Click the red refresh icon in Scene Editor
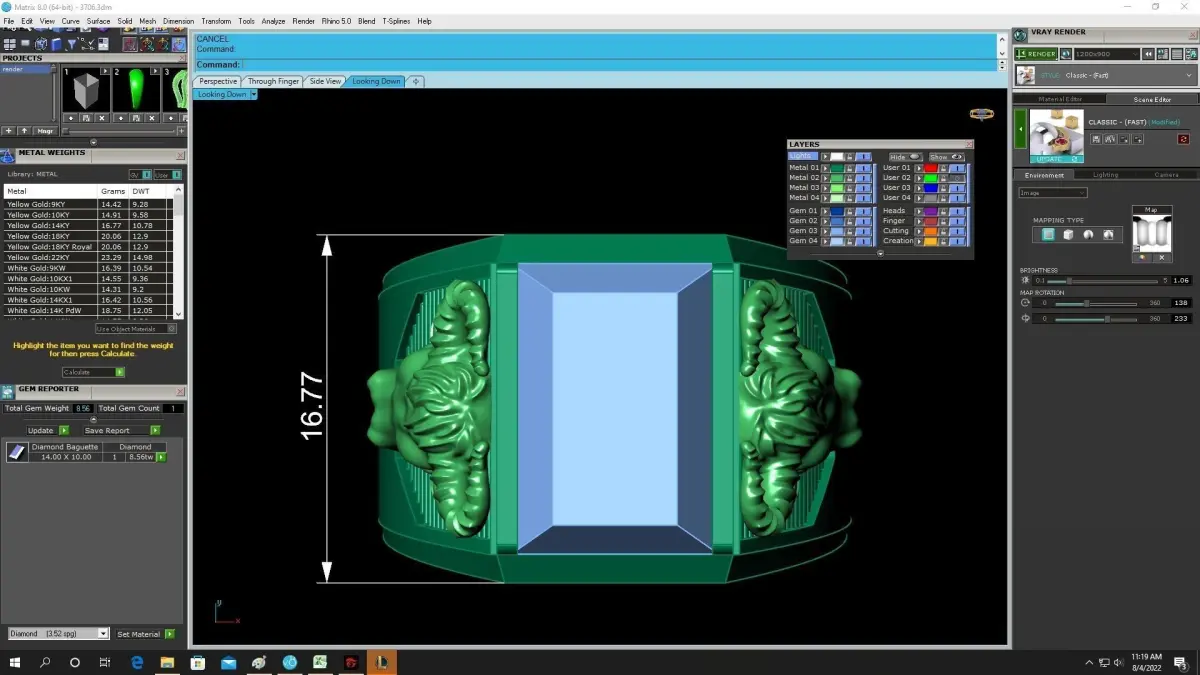The image size is (1200, 675). tap(1183, 139)
